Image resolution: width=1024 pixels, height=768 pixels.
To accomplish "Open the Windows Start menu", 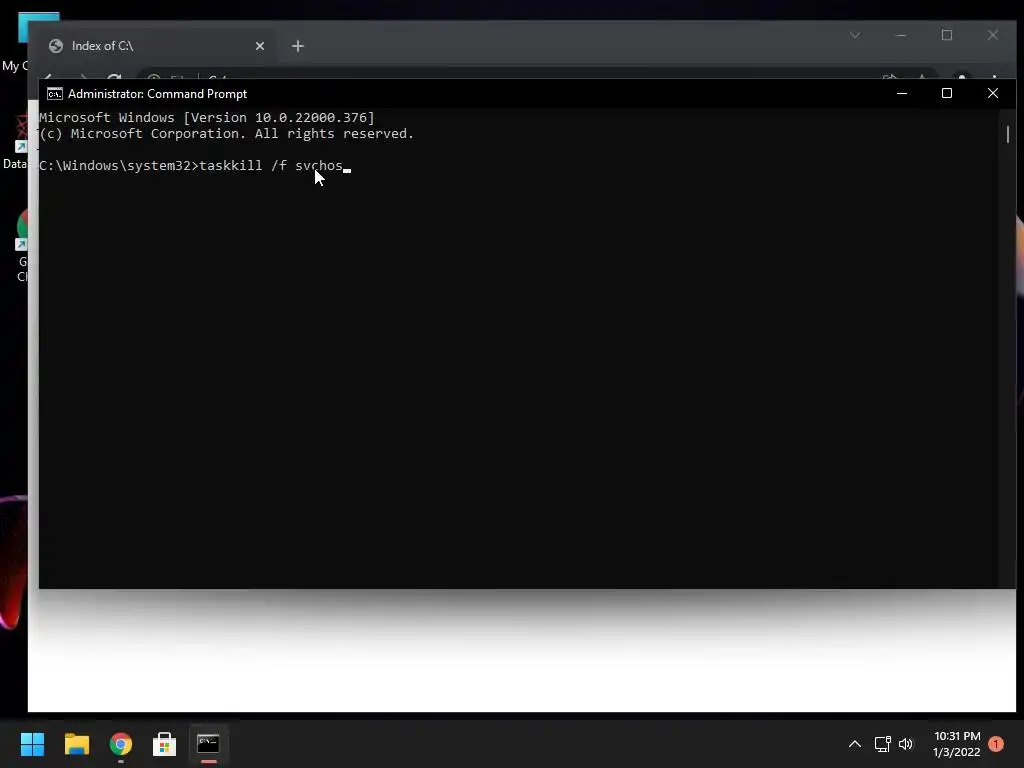I will point(32,744).
